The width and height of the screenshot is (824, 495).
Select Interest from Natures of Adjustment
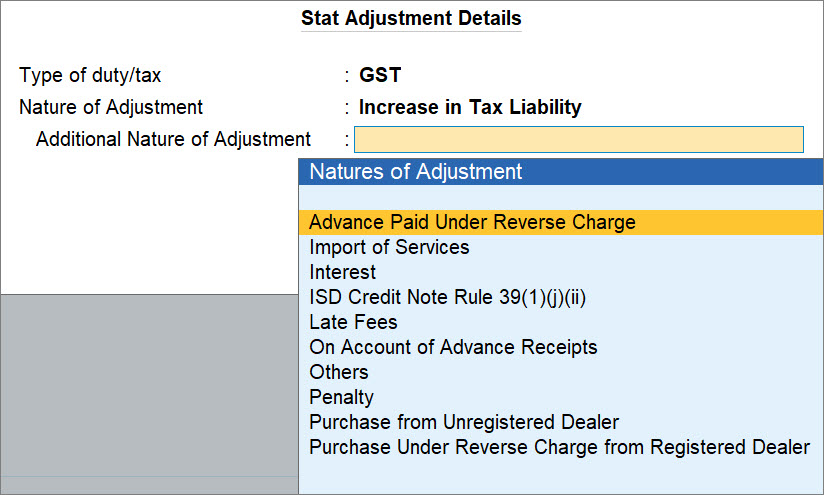click(x=561, y=272)
